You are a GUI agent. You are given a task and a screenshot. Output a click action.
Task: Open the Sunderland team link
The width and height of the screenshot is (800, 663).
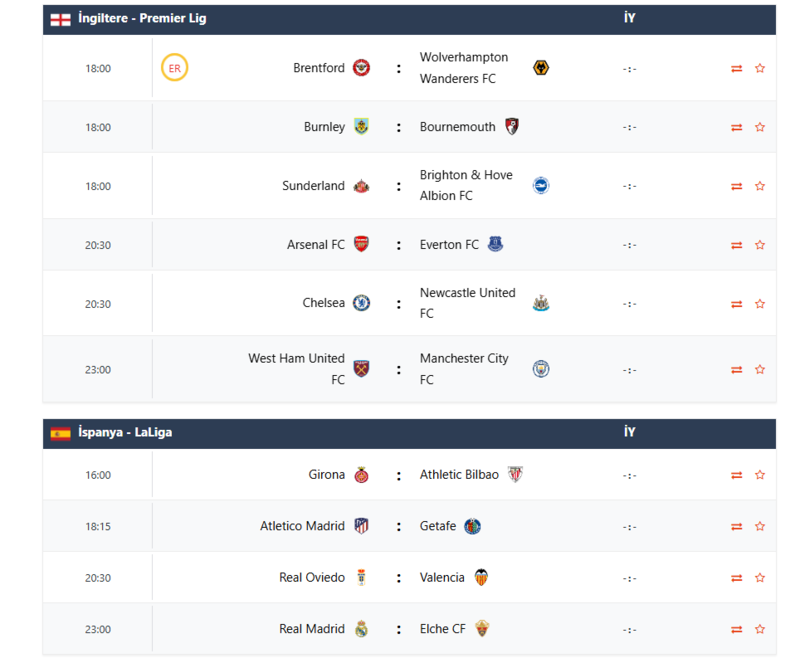tap(313, 186)
